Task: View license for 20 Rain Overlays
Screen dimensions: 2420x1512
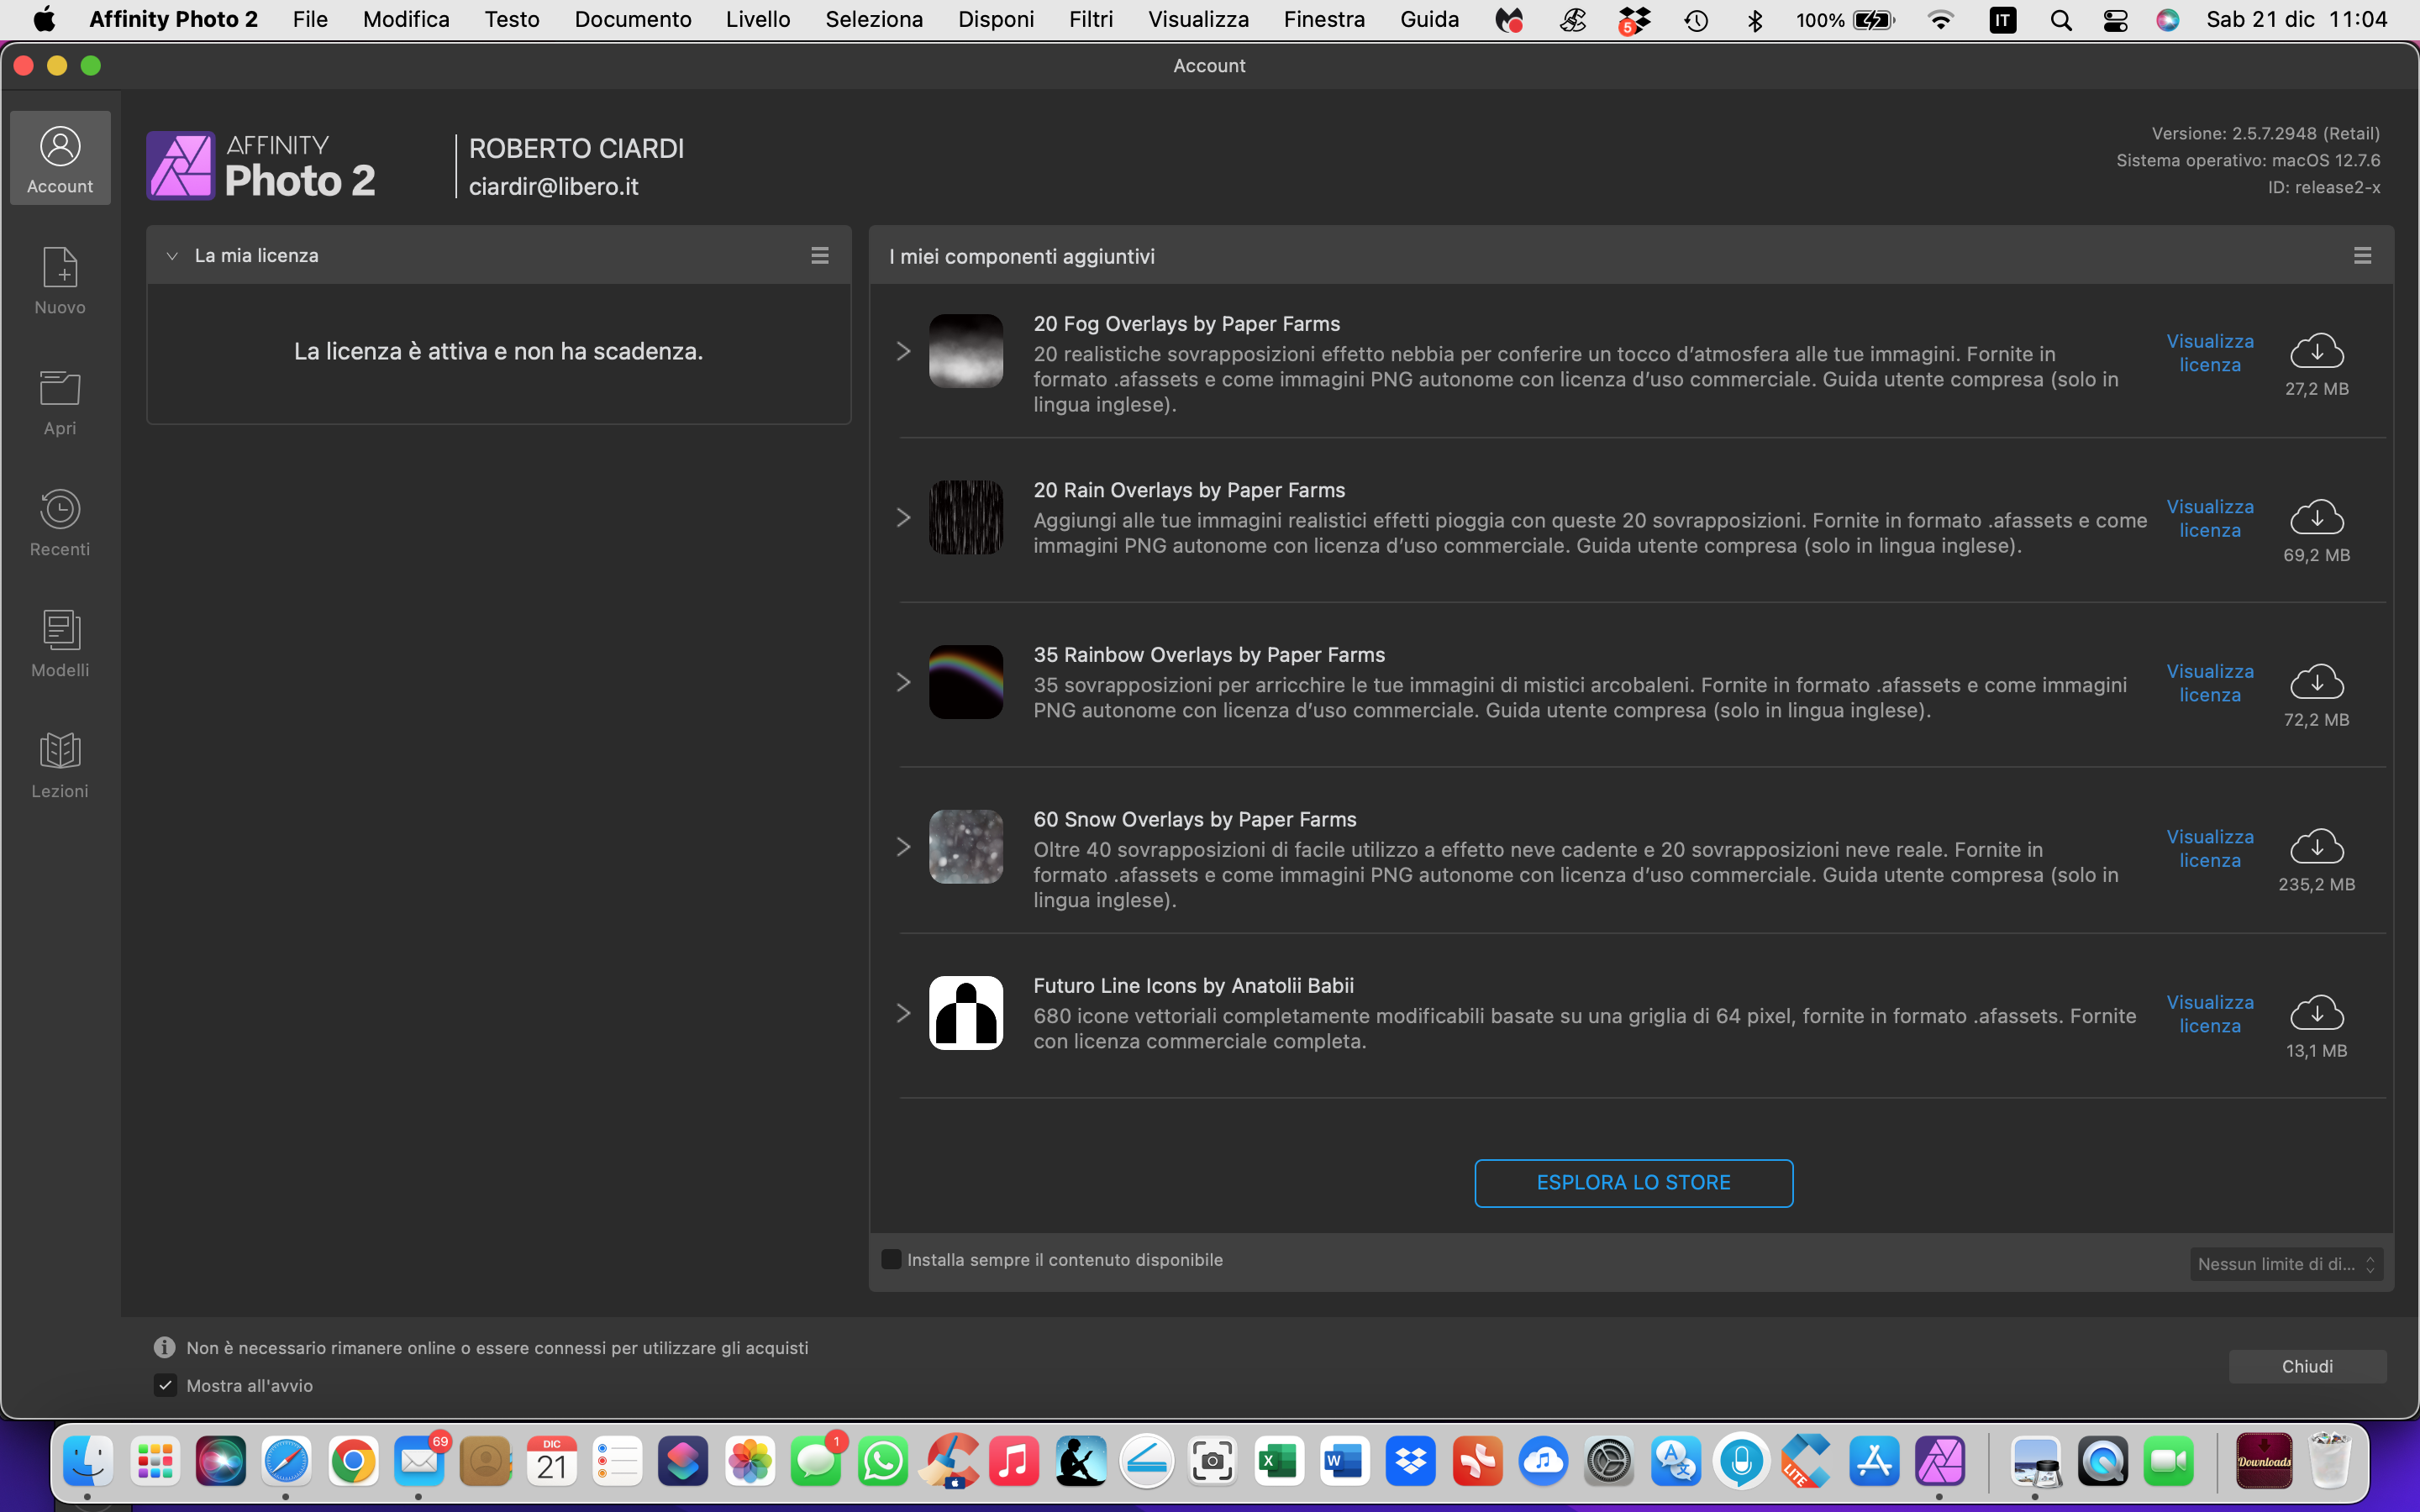Action: tap(2210, 519)
